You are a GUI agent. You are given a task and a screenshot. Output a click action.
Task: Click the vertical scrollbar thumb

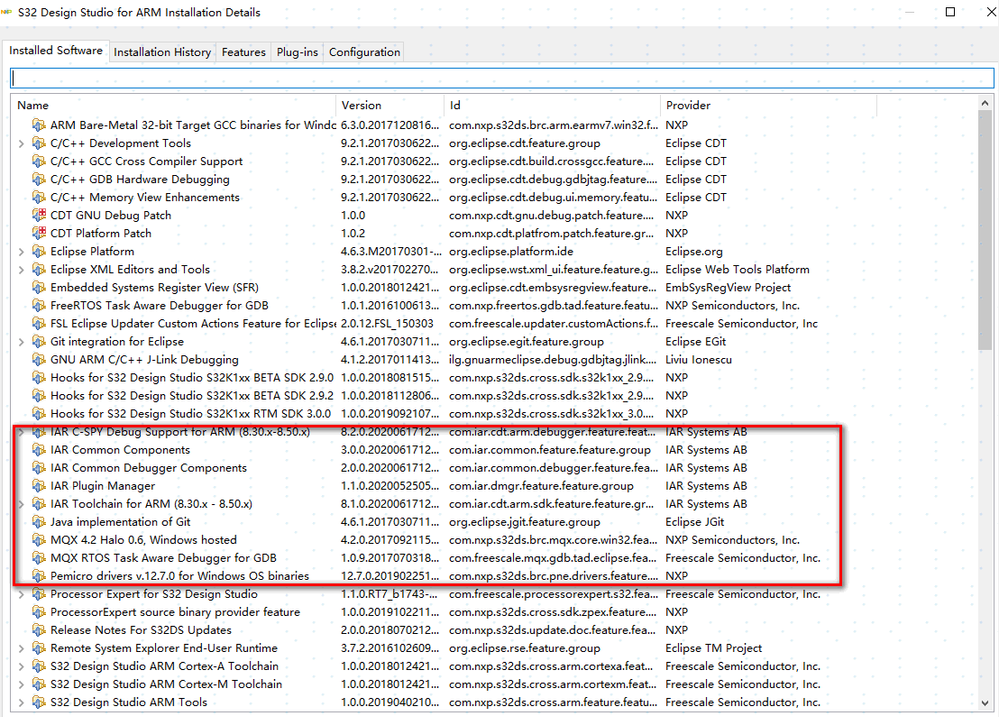tap(985, 229)
